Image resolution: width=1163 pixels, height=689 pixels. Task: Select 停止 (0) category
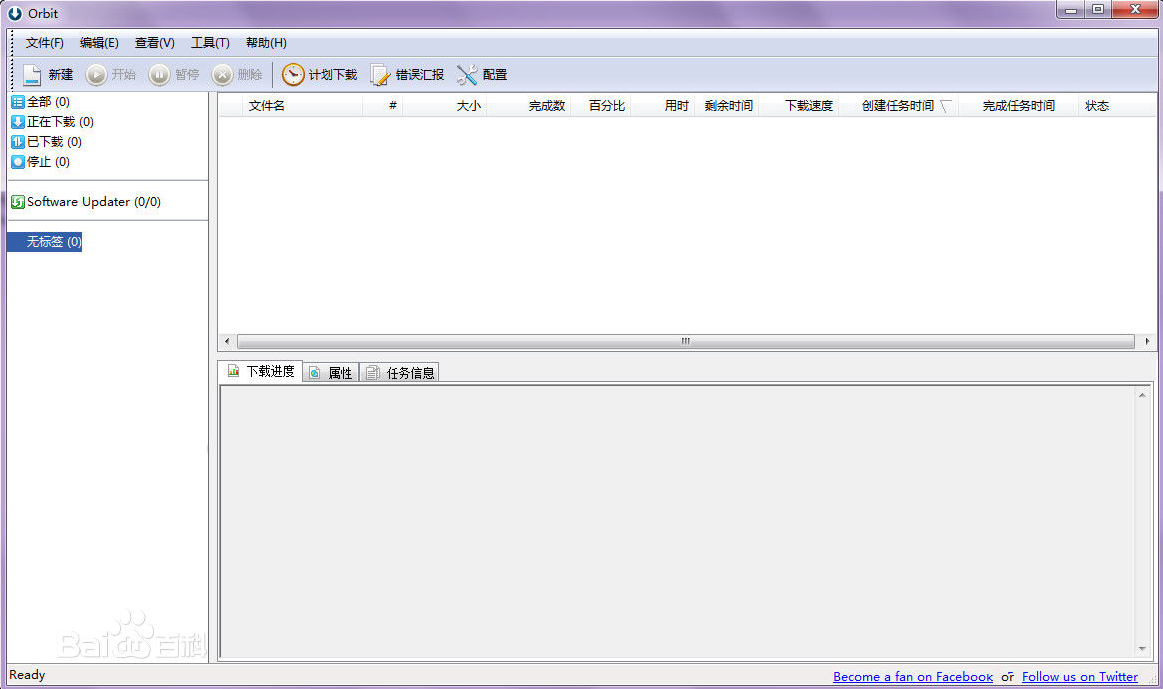41,162
